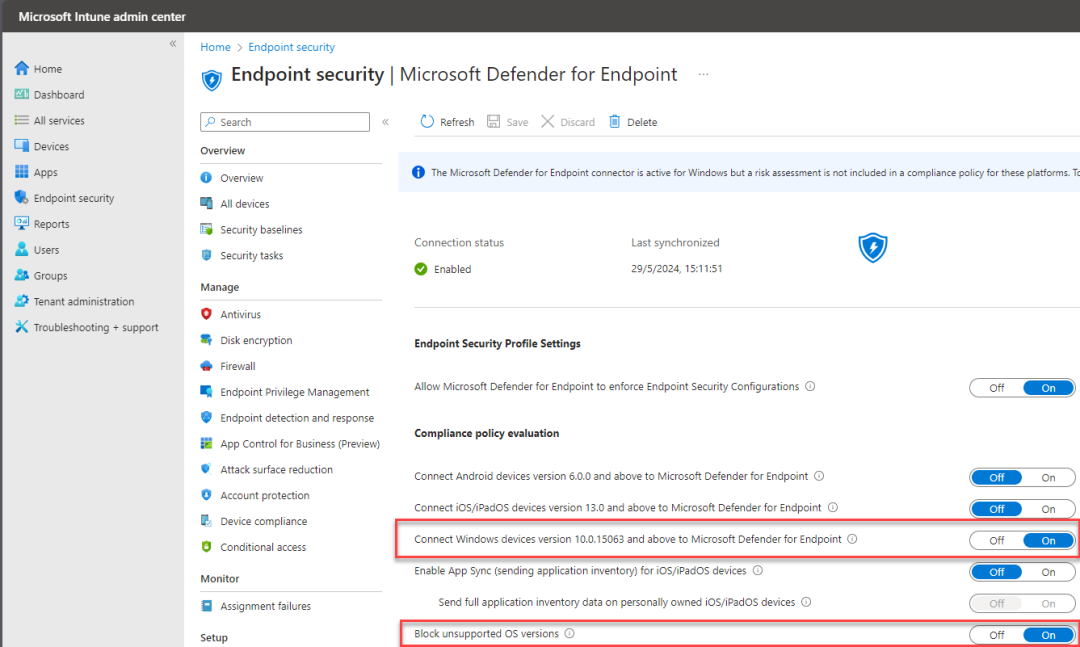
Task: Click the Refresh circular arrow icon
Action: click(427, 121)
